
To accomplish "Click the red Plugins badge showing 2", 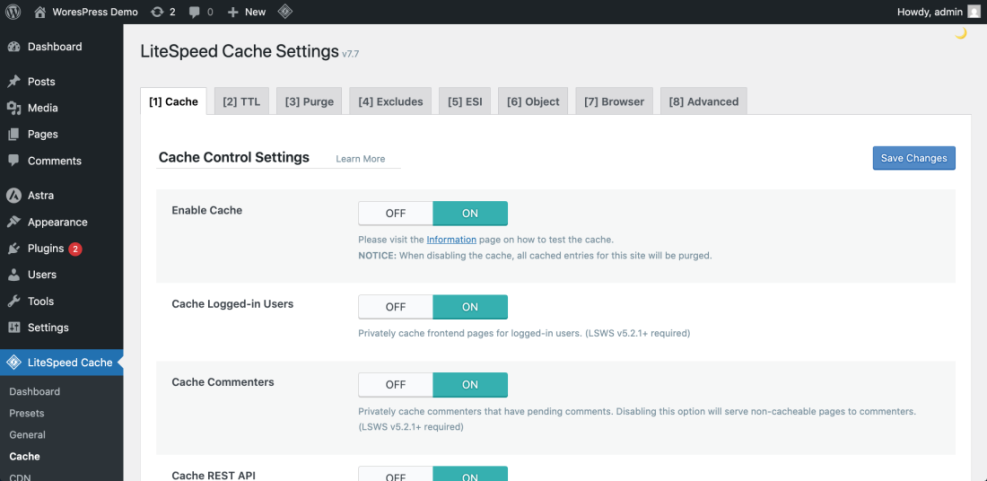I will pyautogui.click(x=75, y=249).
